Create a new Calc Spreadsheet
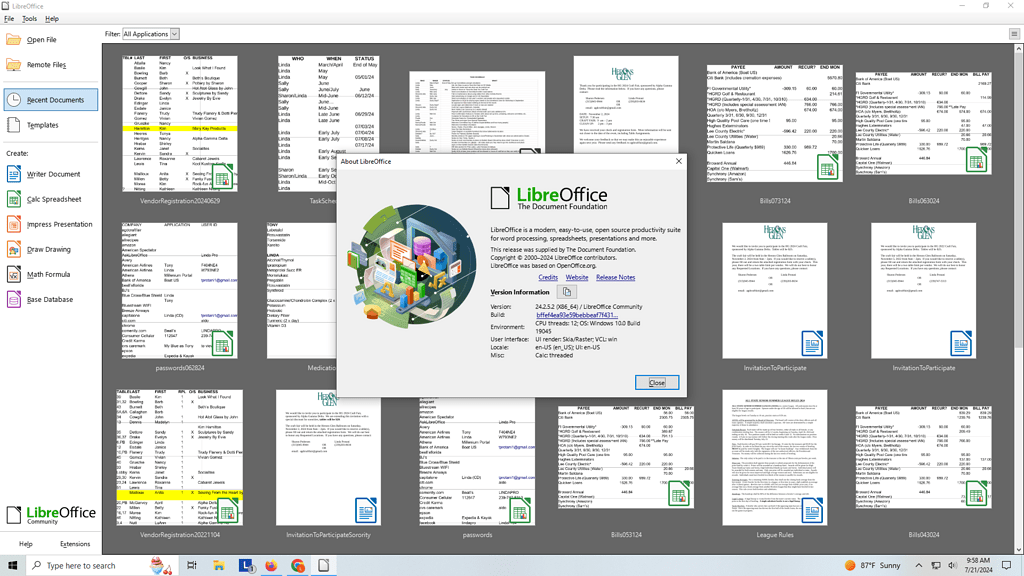This screenshot has height=576, width=1024. [x=54, y=199]
